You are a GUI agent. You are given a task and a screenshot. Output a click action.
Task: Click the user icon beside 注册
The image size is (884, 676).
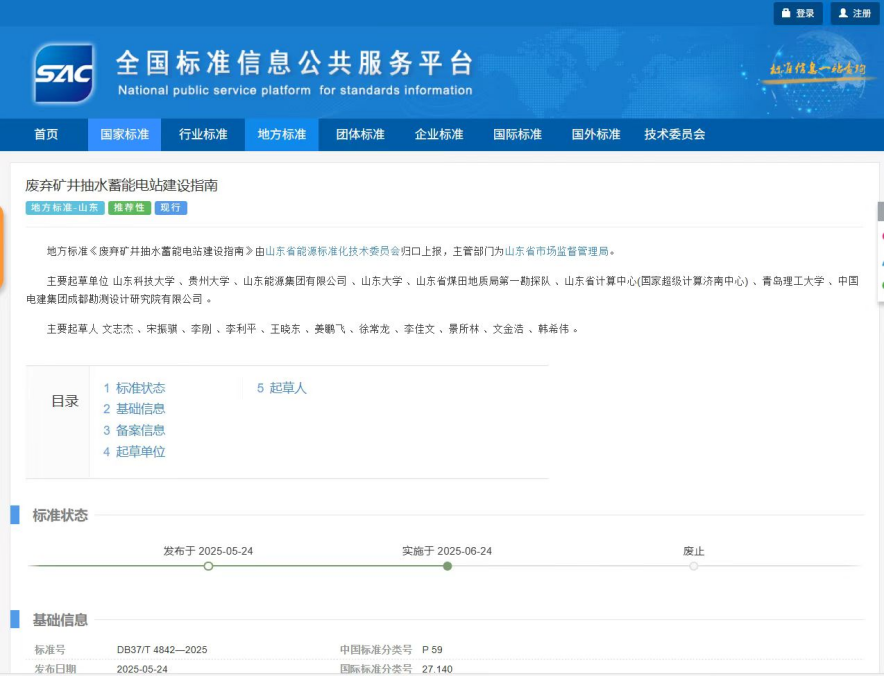pos(843,13)
